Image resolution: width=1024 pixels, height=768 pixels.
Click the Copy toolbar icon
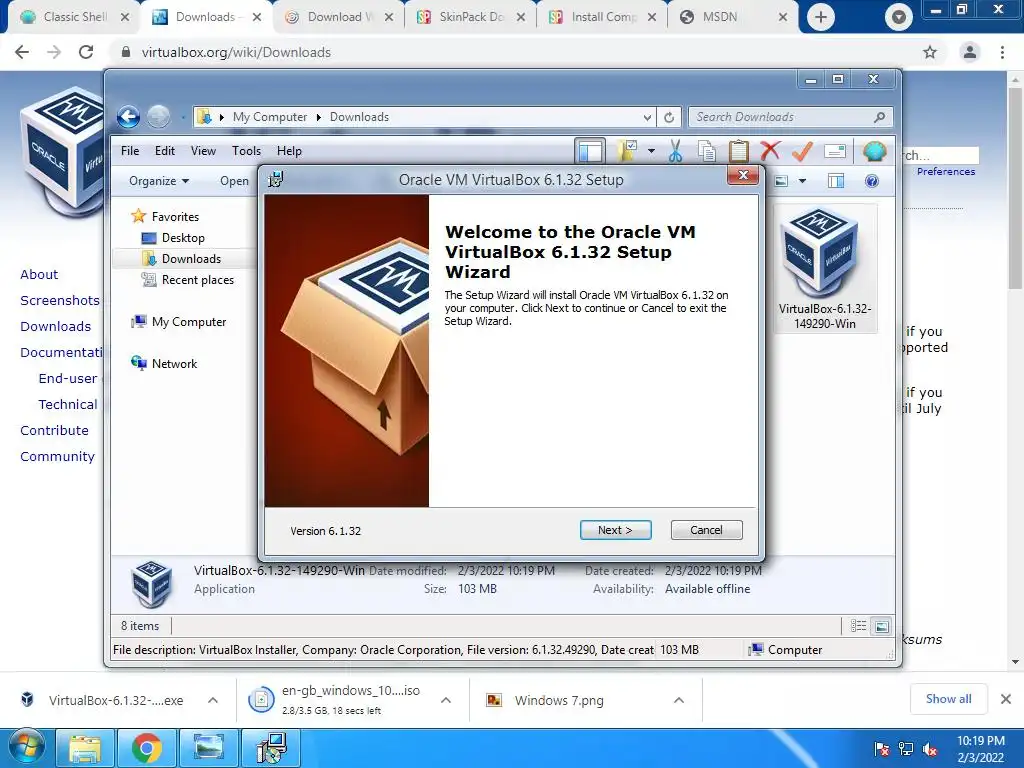707,151
